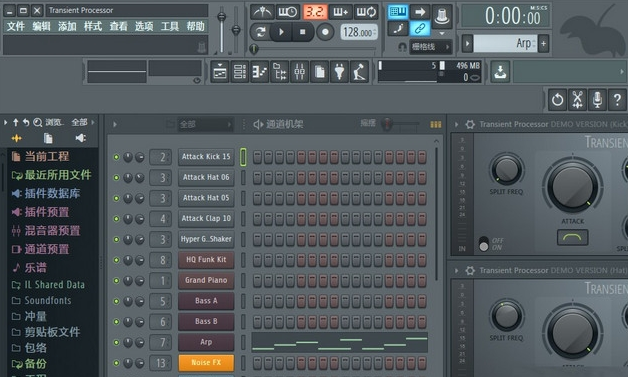
Task: Select the Arp pattern selector
Action: click(505, 43)
